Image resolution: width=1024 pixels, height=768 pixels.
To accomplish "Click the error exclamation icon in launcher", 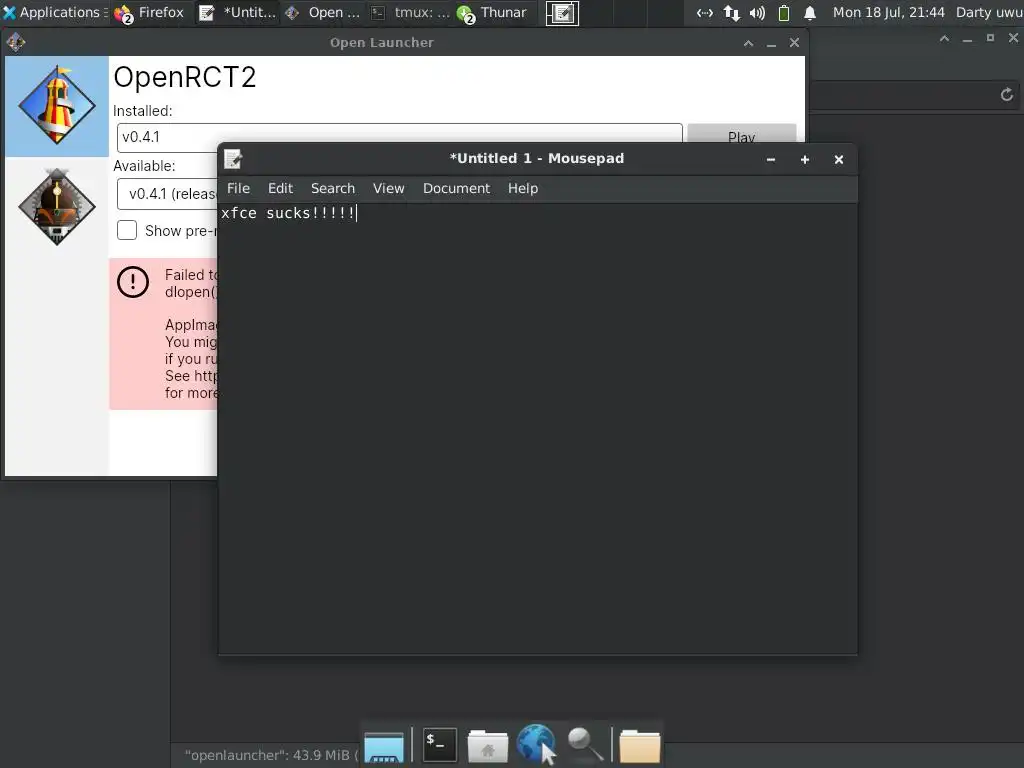I will click(133, 283).
